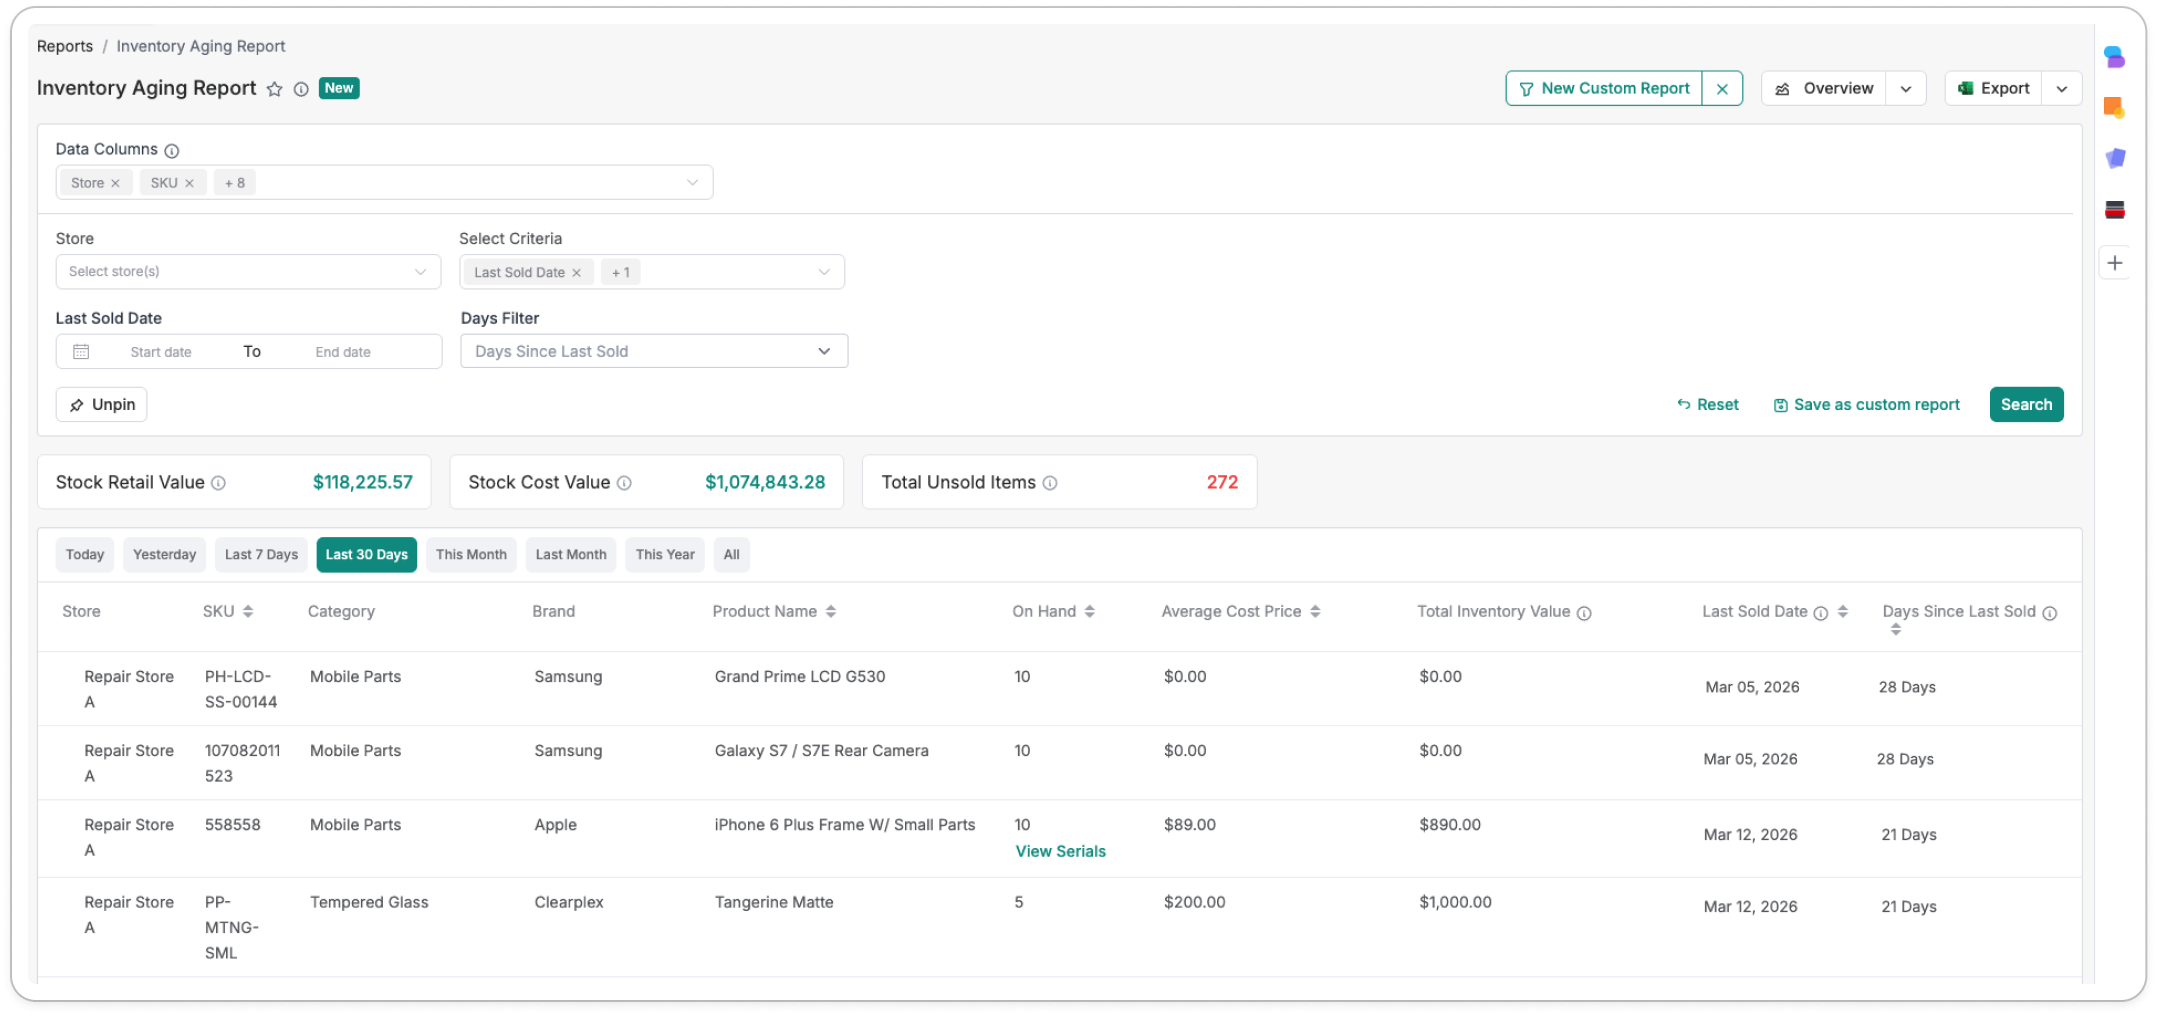Image resolution: width=2158 pixels, height=1016 pixels.
Task: Click Total Unsold Items info icon
Action: [x=1050, y=483]
